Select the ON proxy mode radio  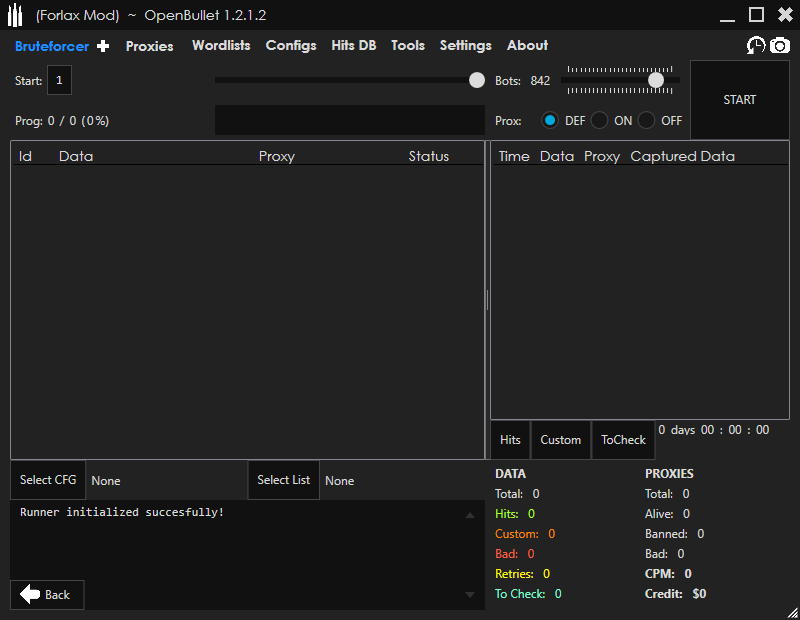(599, 120)
